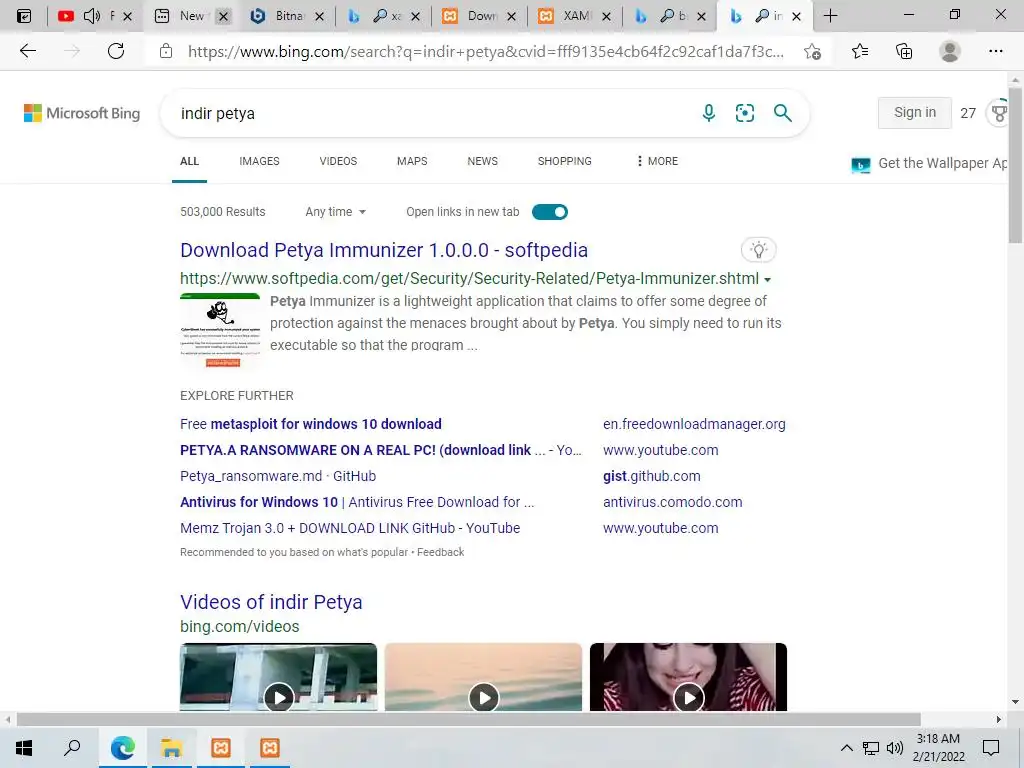
Task: Open Memz Trojan 3.0 YouTube link
Action: [350, 528]
